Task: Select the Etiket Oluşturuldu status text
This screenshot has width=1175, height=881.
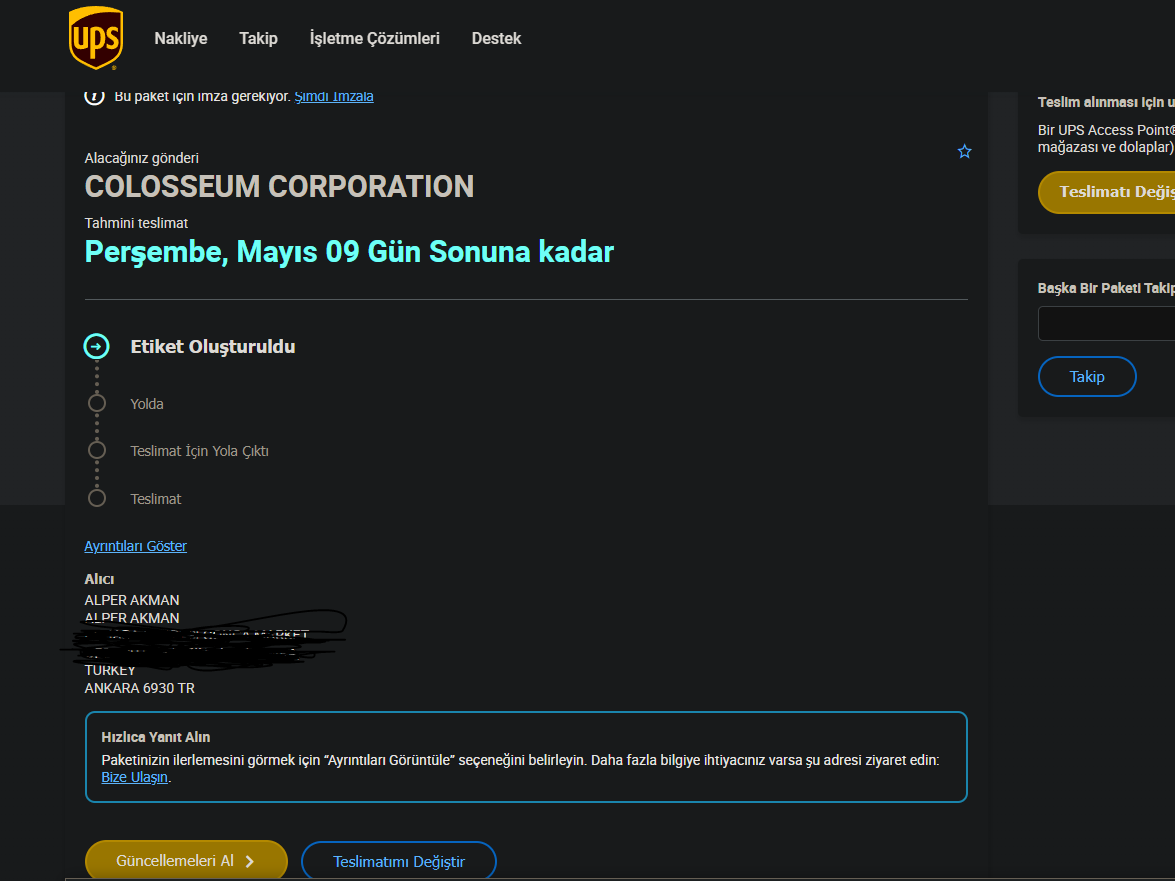Action: tap(213, 347)
